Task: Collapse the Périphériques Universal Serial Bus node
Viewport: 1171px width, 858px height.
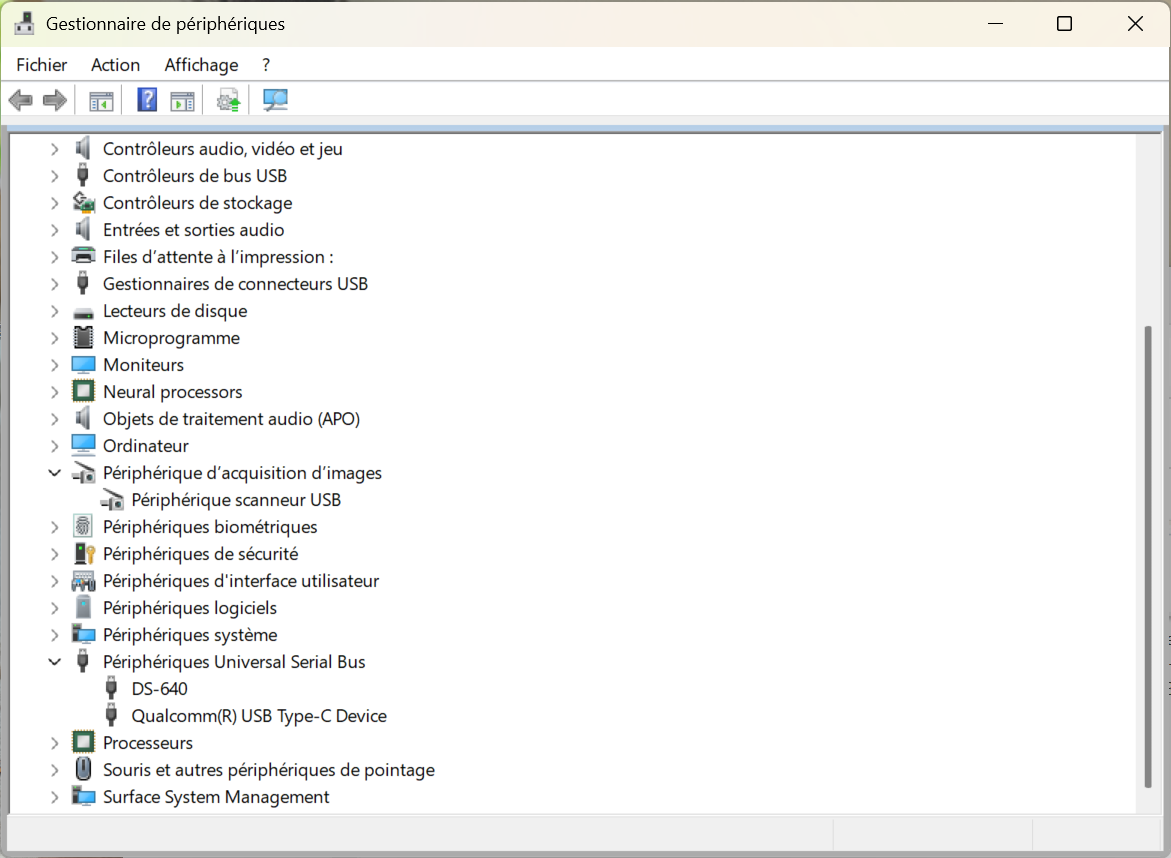Action: coord(55,662)
